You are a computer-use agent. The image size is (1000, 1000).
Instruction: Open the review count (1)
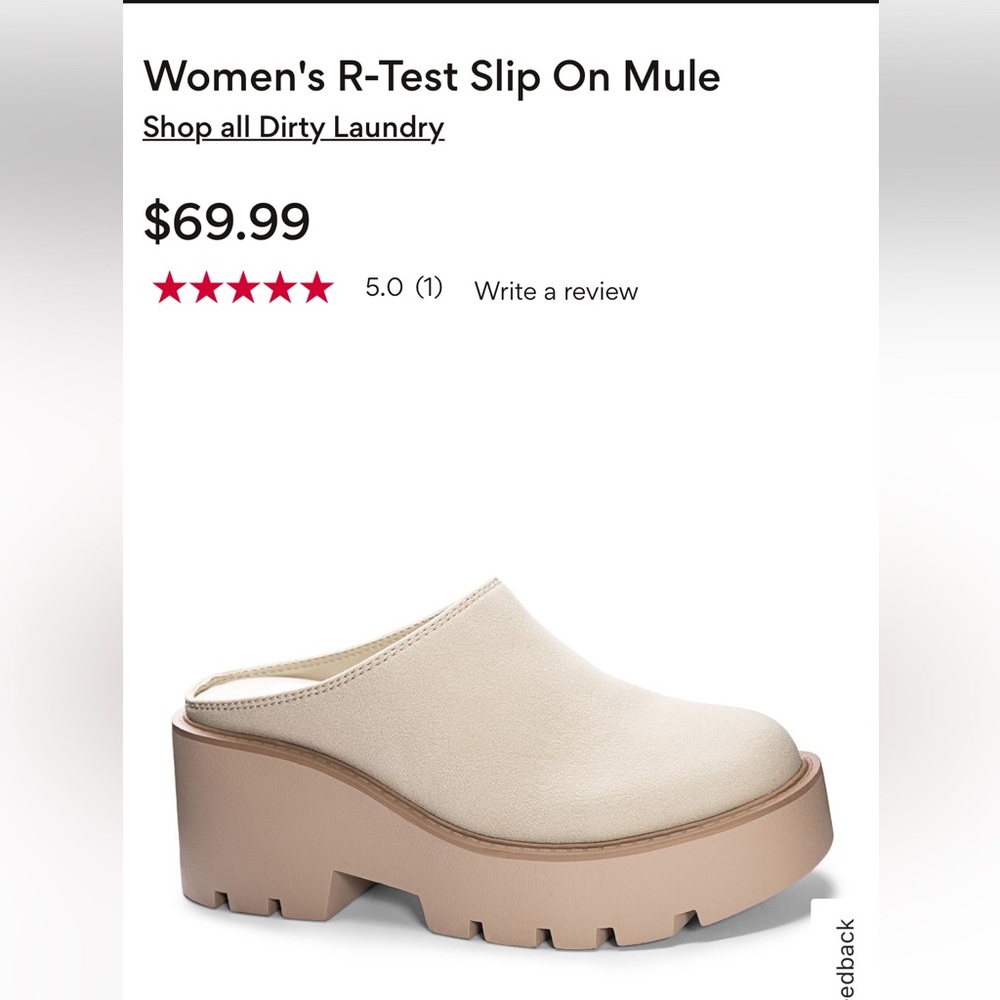click(431, 290)
